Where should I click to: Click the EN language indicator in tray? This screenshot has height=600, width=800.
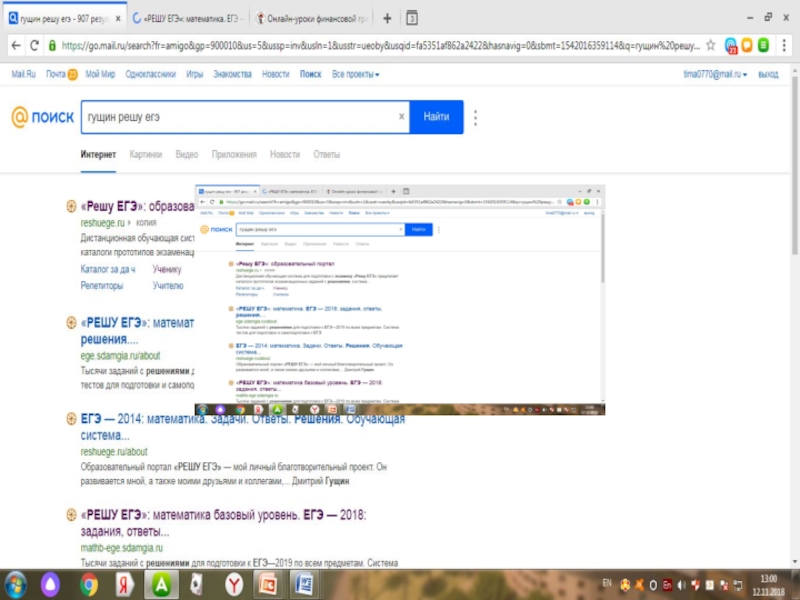[607, 583]
